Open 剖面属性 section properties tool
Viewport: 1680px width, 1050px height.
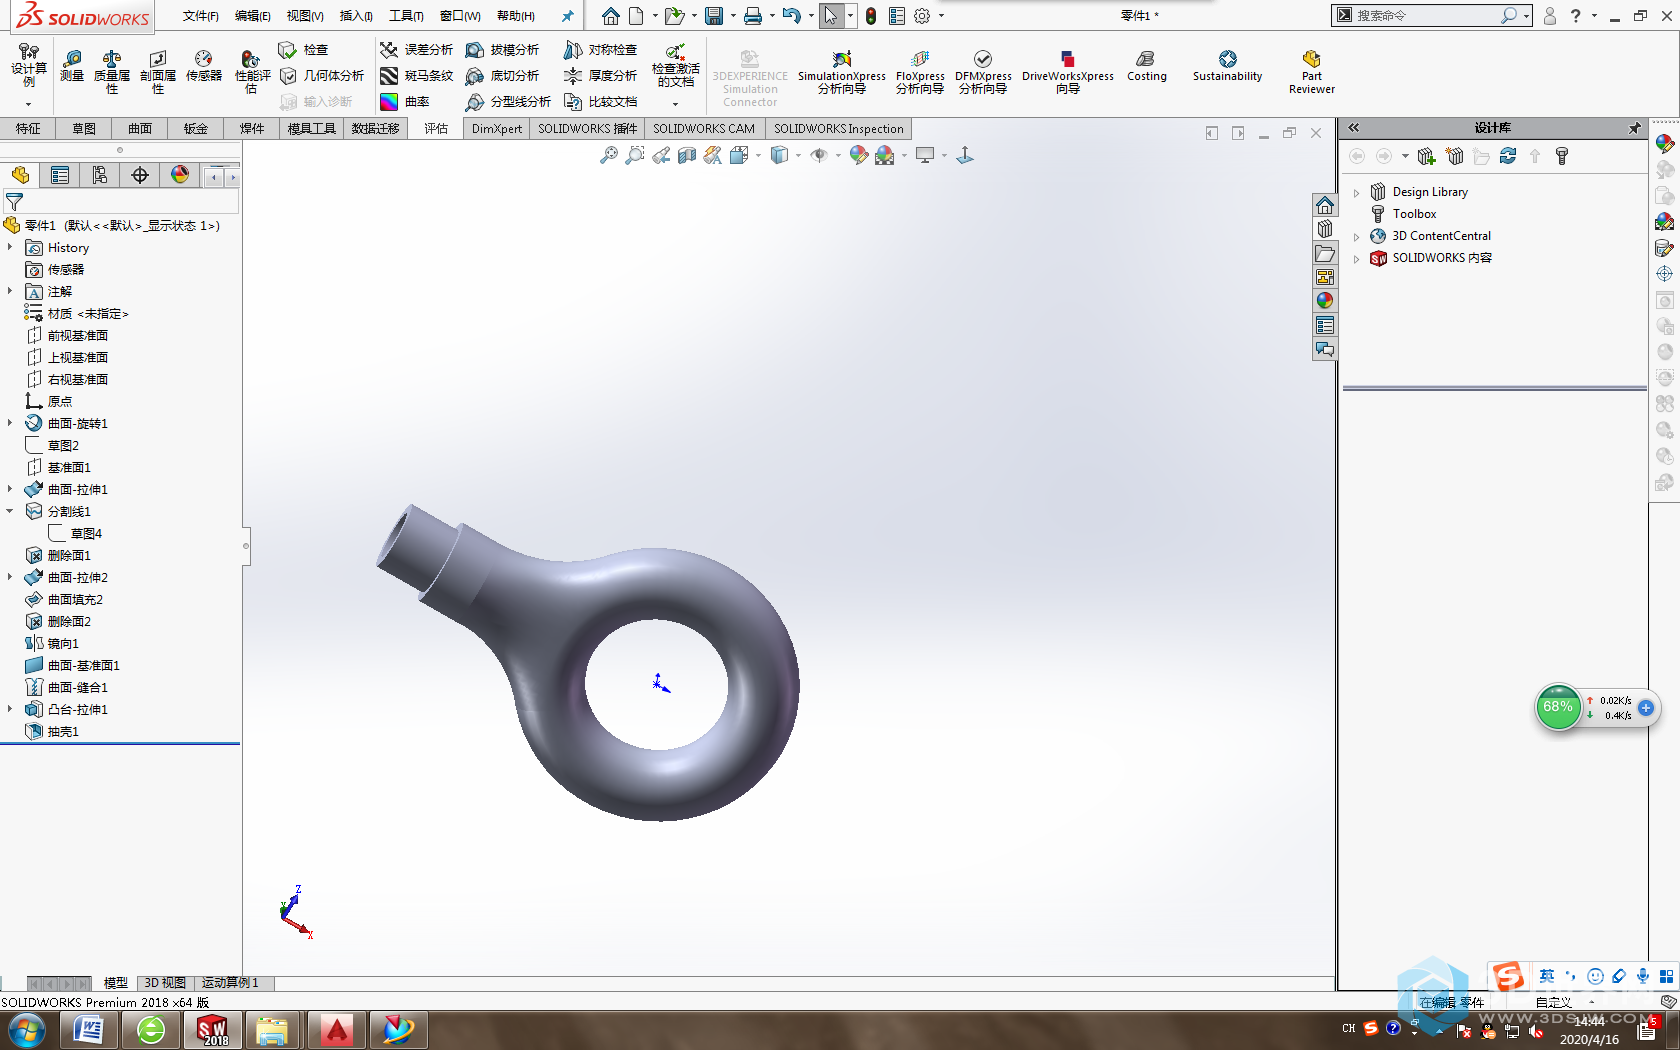(x=158, y=72)
